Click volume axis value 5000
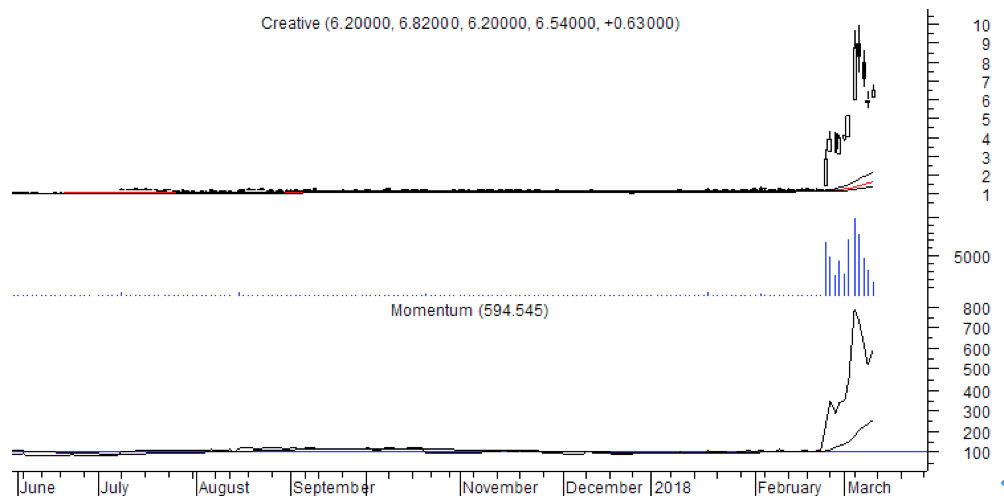Viewport: 1004px width, 504px height. click(x=972, y=257)
